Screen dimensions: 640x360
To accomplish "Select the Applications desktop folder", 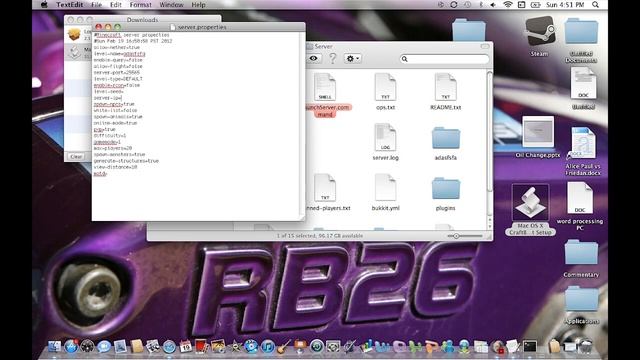I will (x=581, y=305).
